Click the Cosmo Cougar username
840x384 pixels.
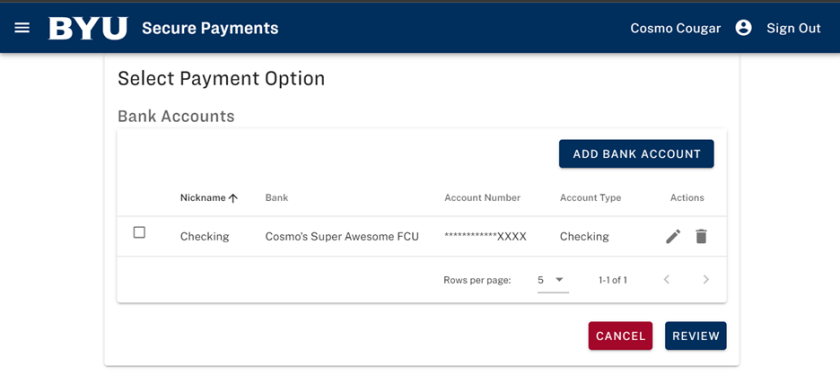pos(675,28)
